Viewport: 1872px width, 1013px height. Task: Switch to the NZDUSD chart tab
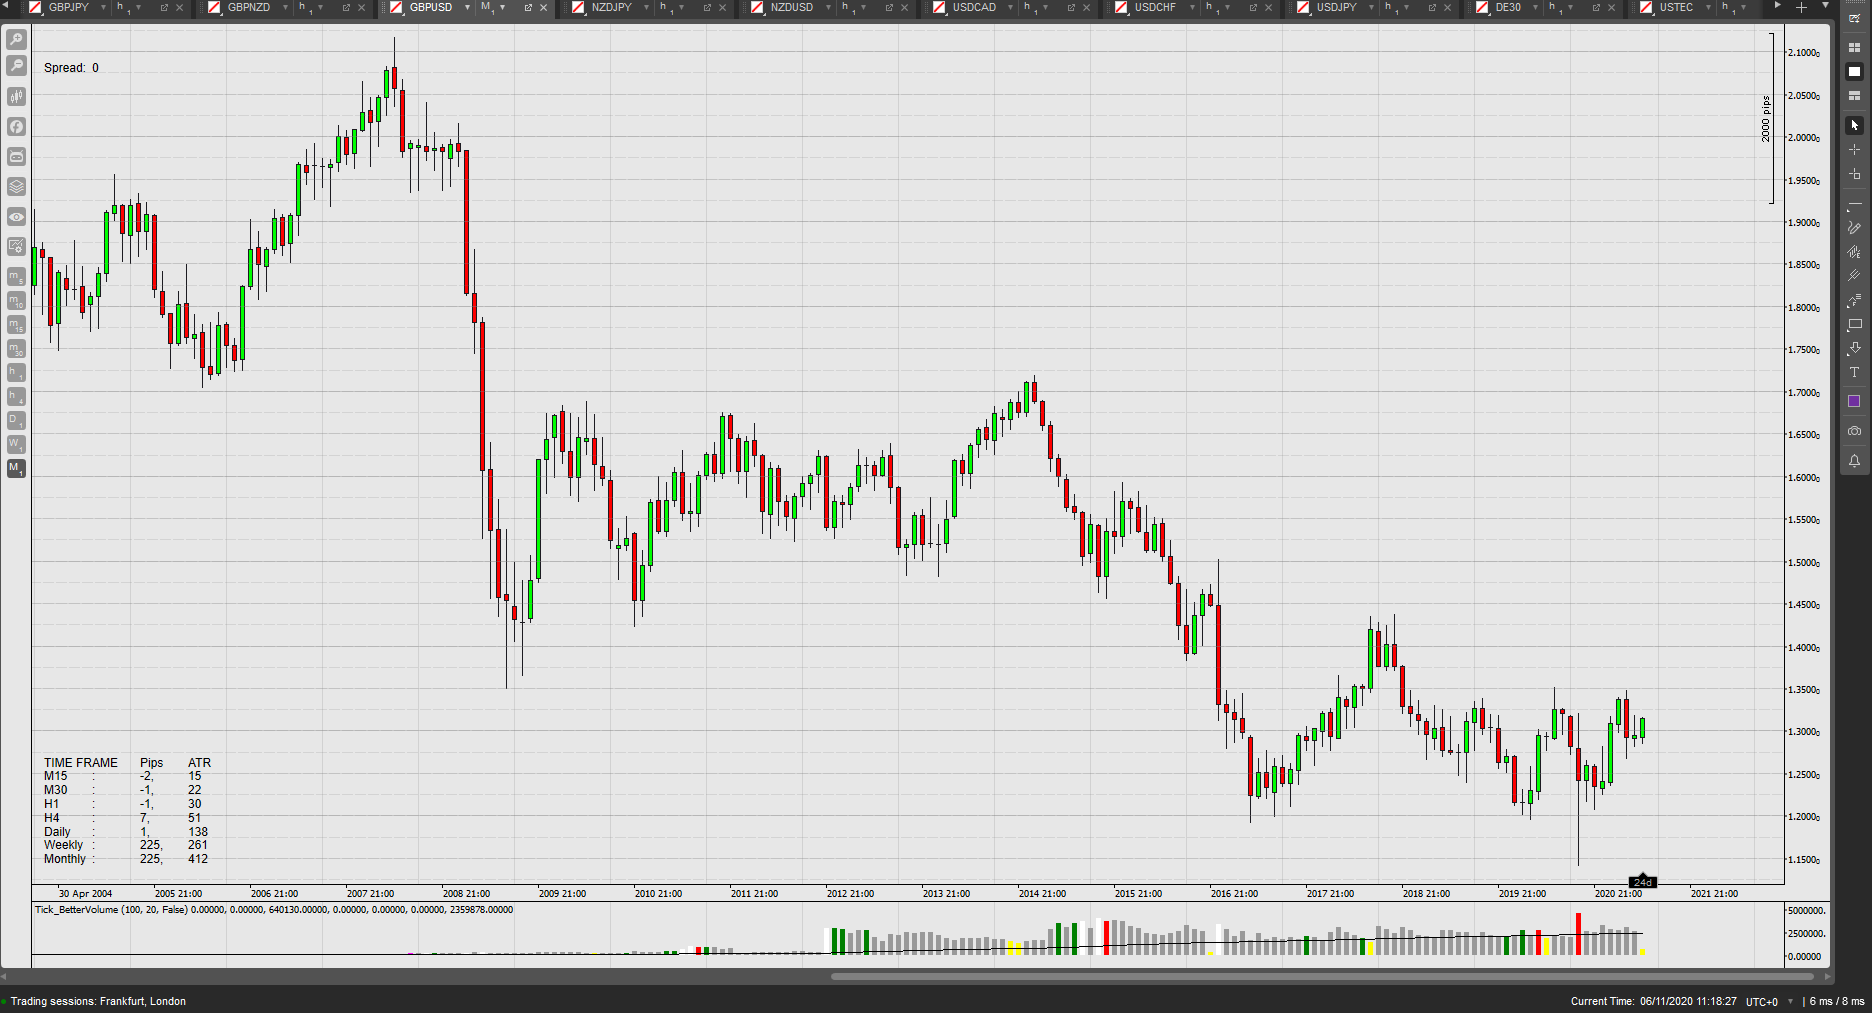[x=791, y=7]
